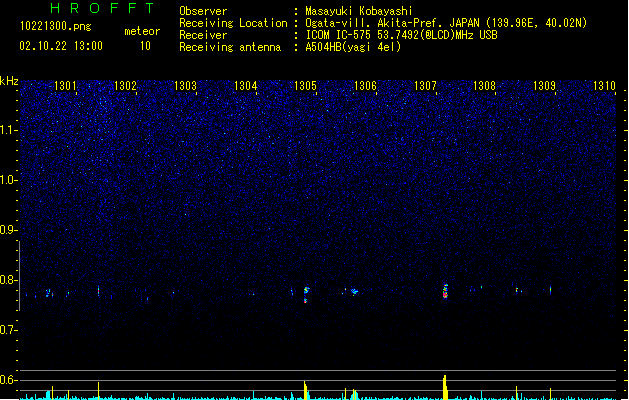
Task: Click the 1308 time marker
Action: pos(485,86)
